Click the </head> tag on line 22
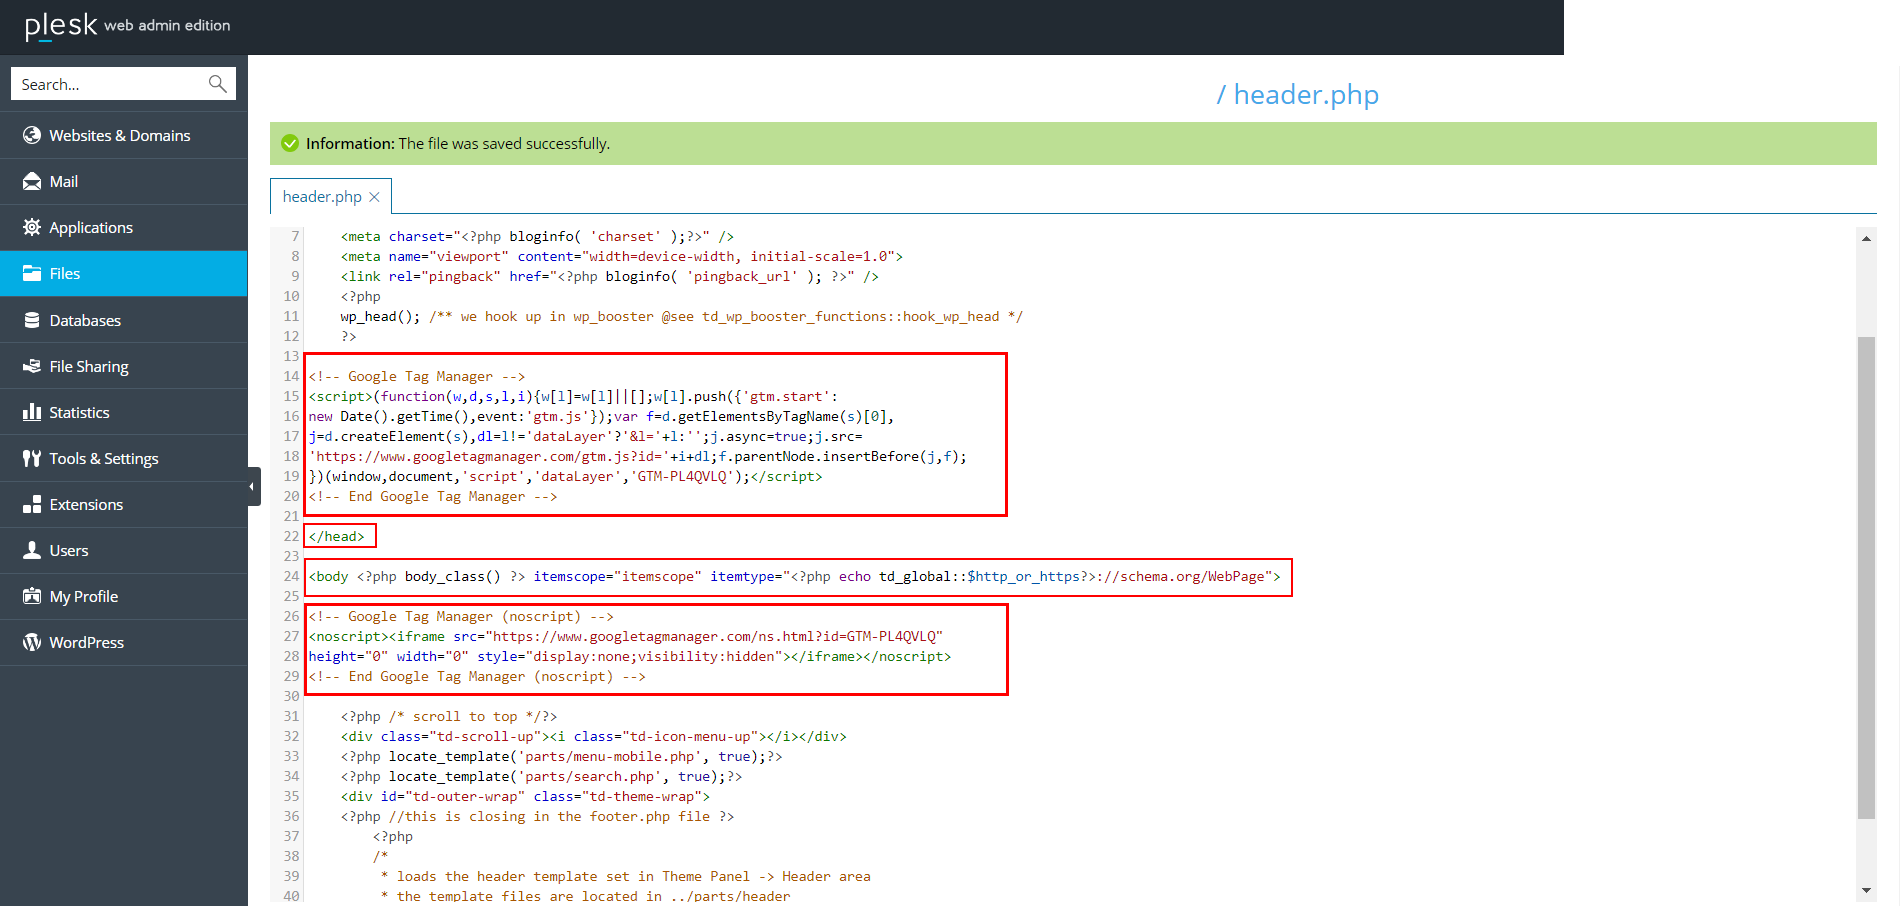This screenshot has width=1900, height=906. (337, 536)
